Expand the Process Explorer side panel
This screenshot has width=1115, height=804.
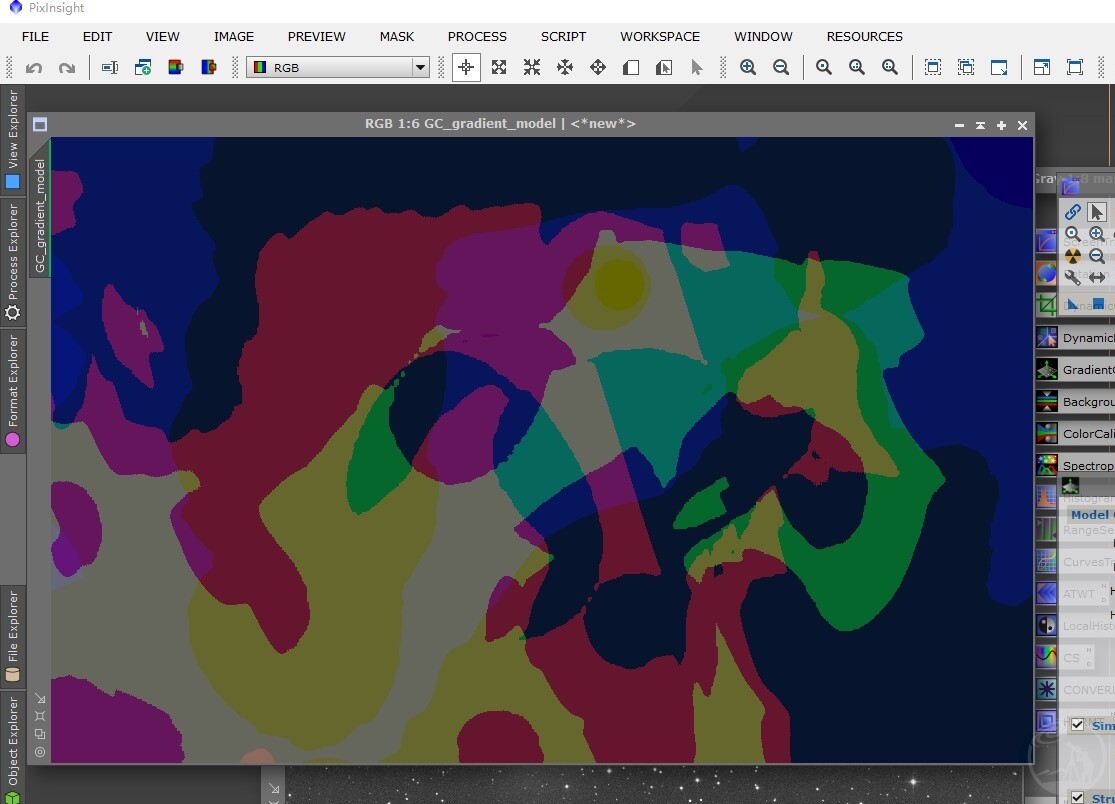pos(13,262)
